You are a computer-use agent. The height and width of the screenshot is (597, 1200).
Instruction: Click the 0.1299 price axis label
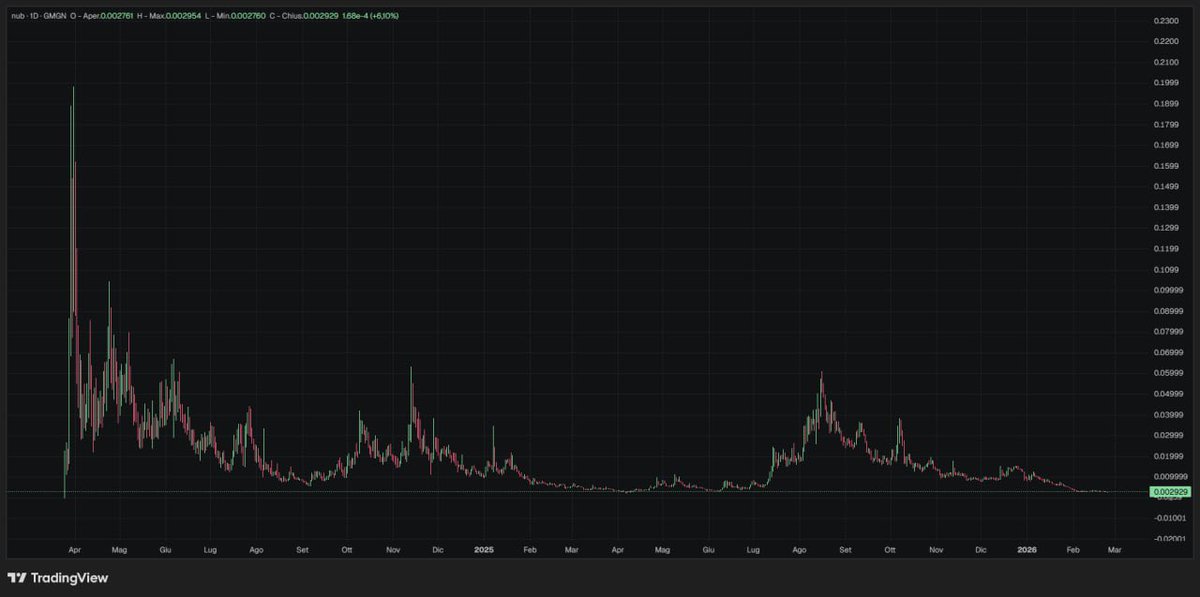[1165, 228]
